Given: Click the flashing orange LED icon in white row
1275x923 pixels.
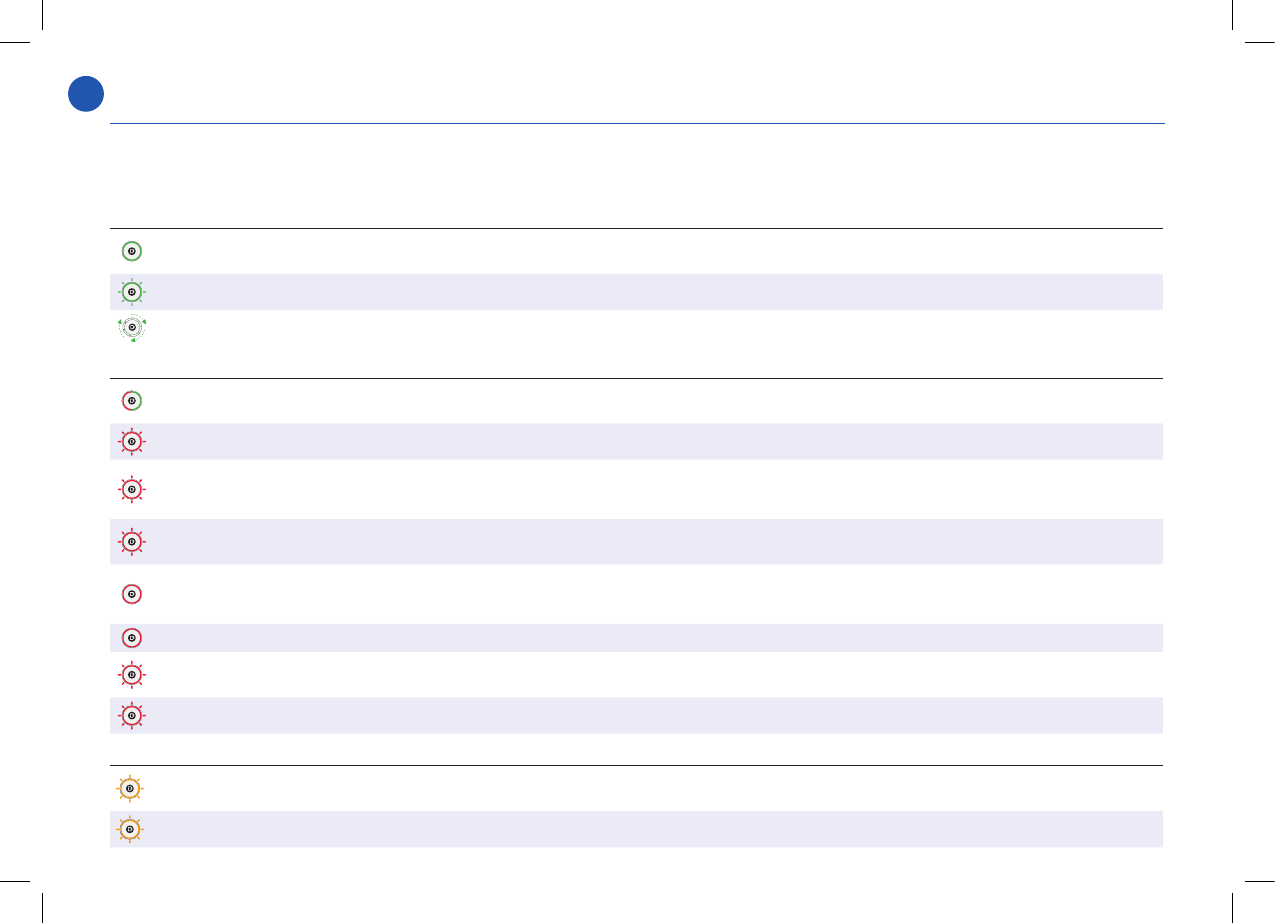Looking at the screenshot, I should pos(130,788).
